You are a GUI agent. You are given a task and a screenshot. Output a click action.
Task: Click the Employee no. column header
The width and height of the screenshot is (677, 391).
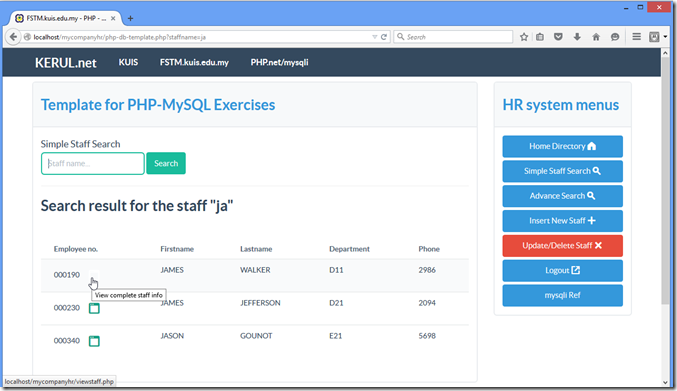click(x=76, y=249)
